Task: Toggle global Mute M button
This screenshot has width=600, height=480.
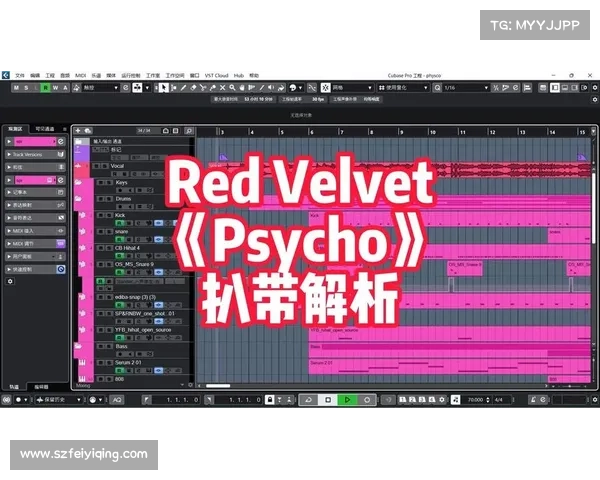Action: tap(16, 88)
